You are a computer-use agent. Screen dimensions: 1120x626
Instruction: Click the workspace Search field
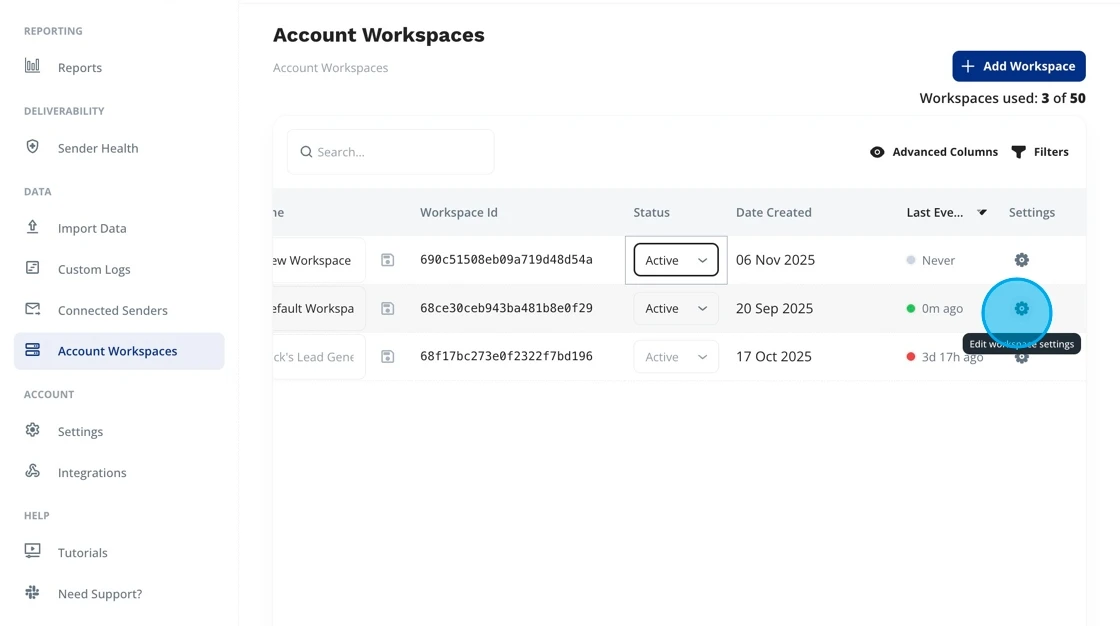click(391, 152)
